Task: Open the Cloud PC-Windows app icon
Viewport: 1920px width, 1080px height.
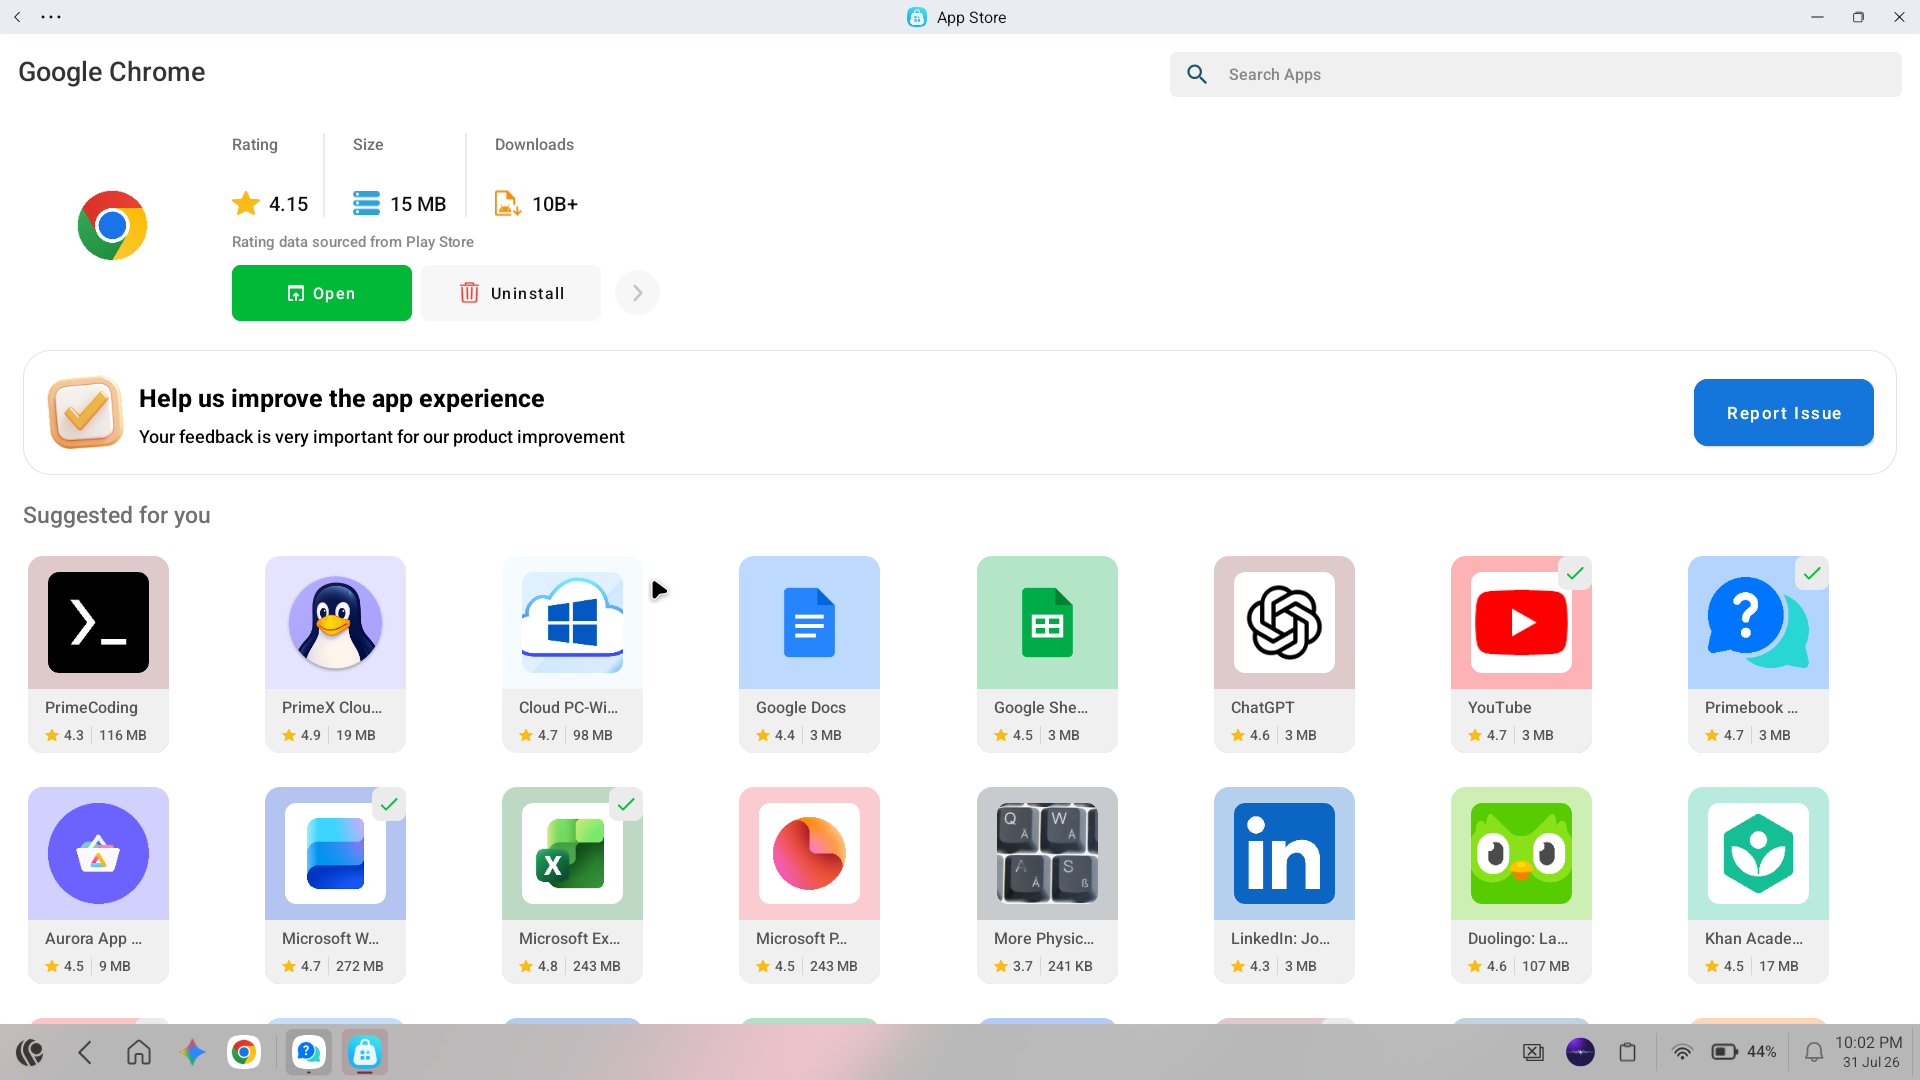Action: click(x=572, y=622)
